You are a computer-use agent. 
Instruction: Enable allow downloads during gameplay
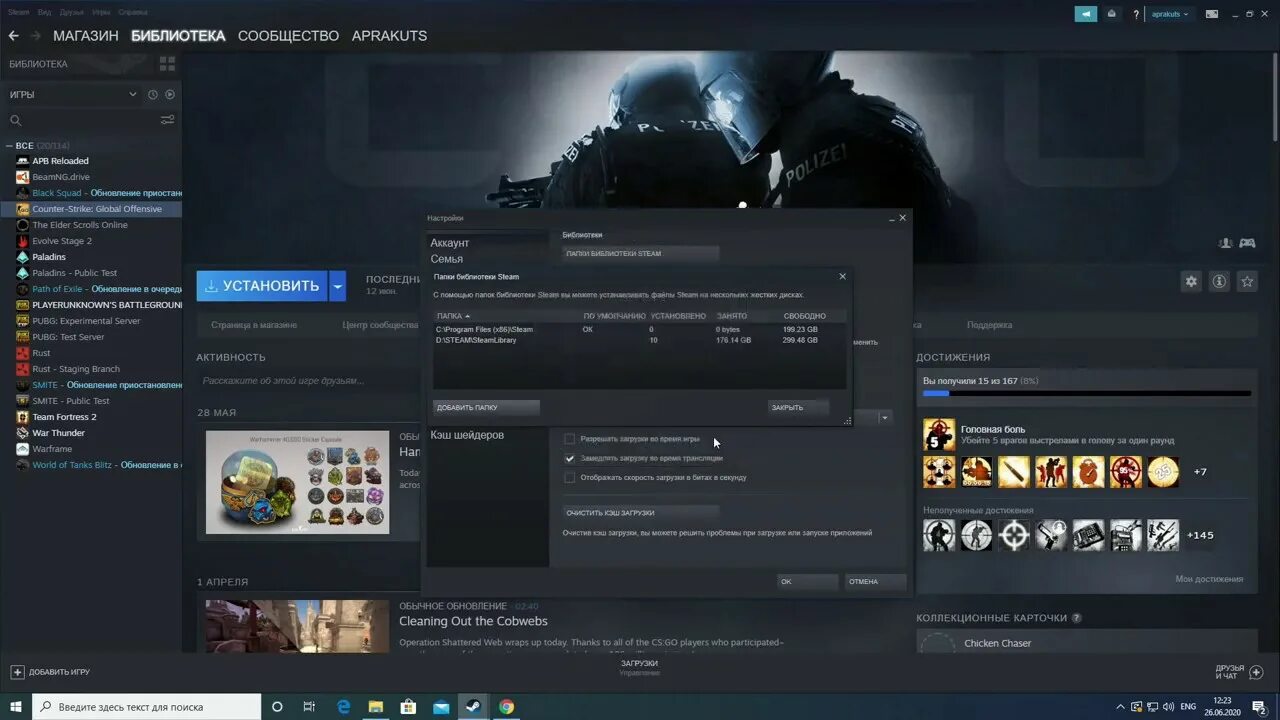click(570, 439)
